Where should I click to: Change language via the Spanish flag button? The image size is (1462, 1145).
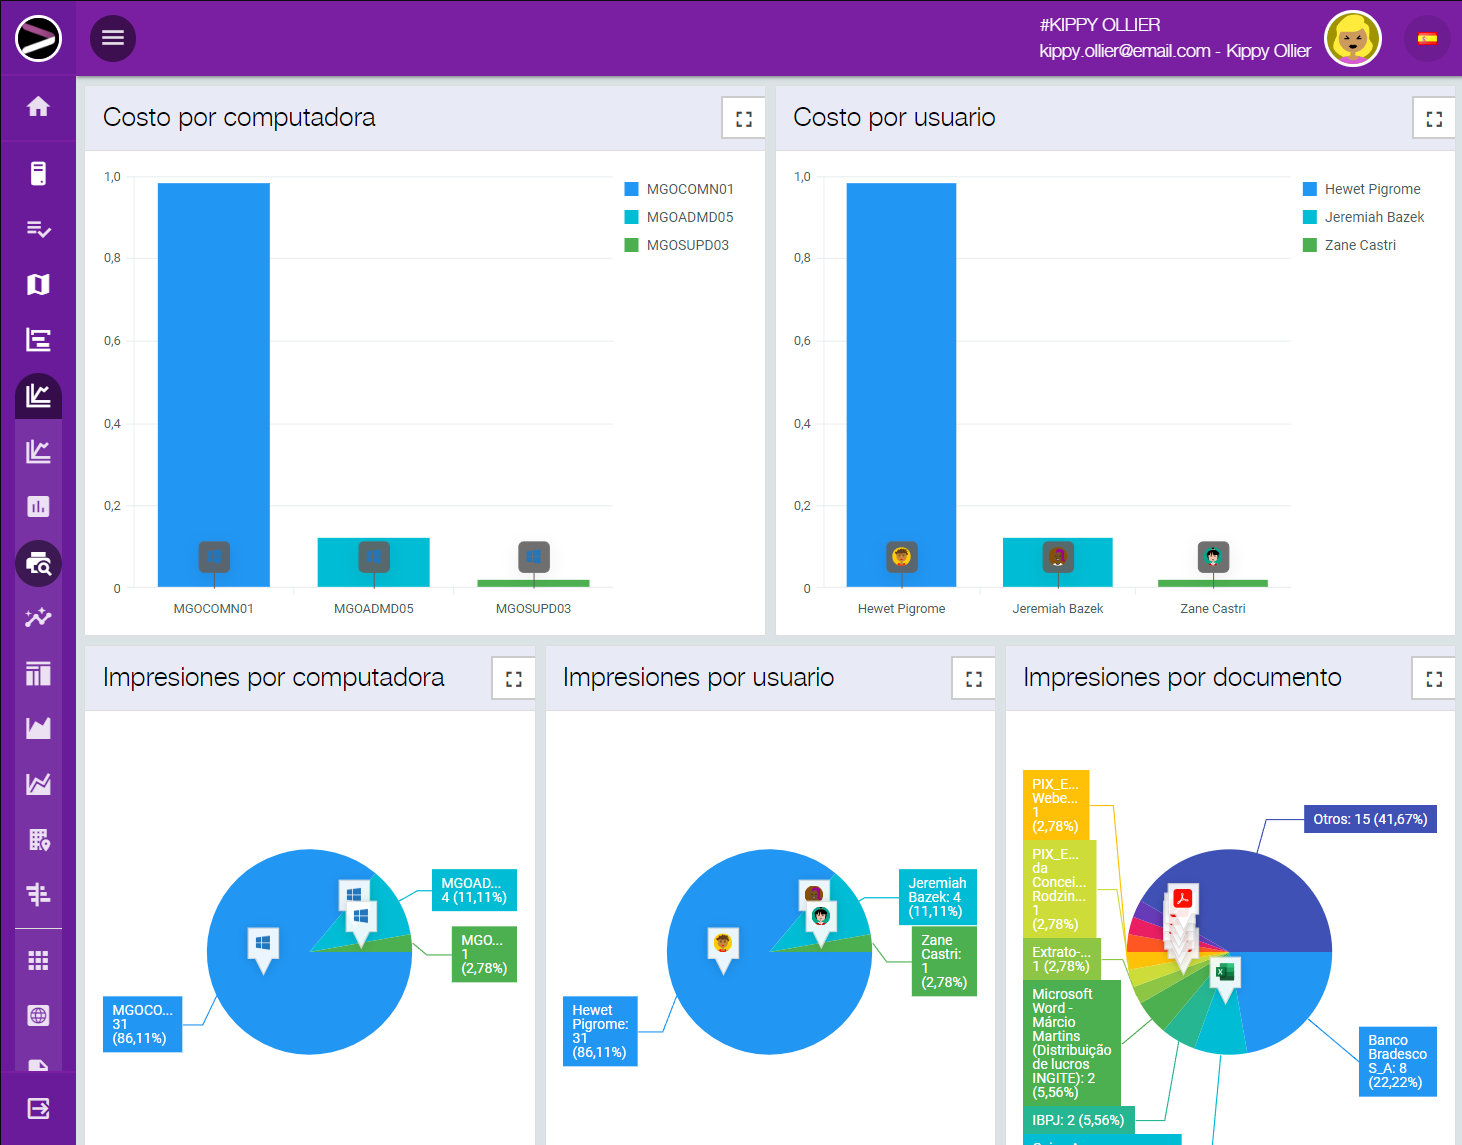click(x=1427, y=39)
